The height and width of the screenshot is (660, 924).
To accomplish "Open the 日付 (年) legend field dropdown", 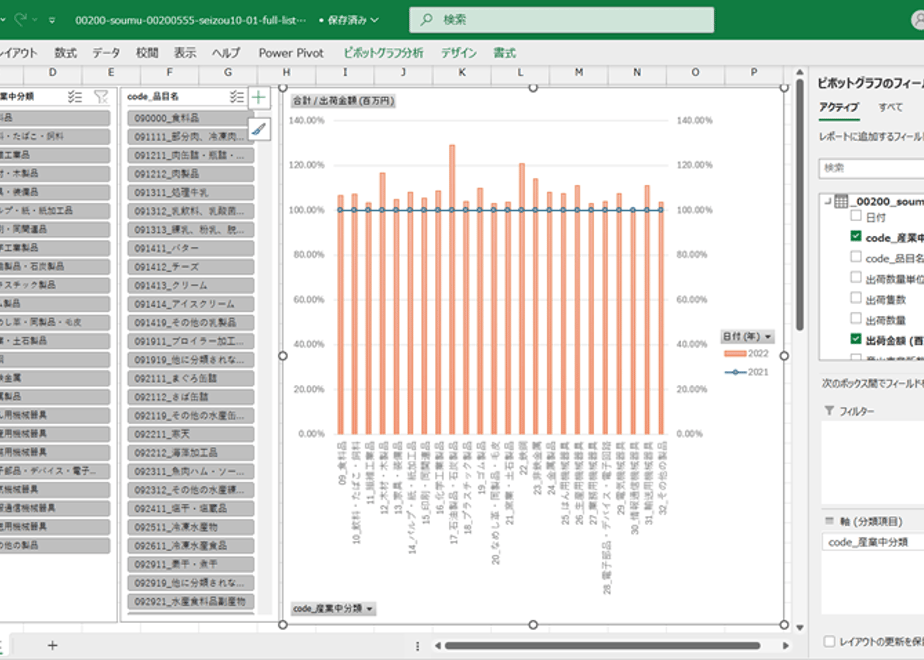I will [747, 336].
